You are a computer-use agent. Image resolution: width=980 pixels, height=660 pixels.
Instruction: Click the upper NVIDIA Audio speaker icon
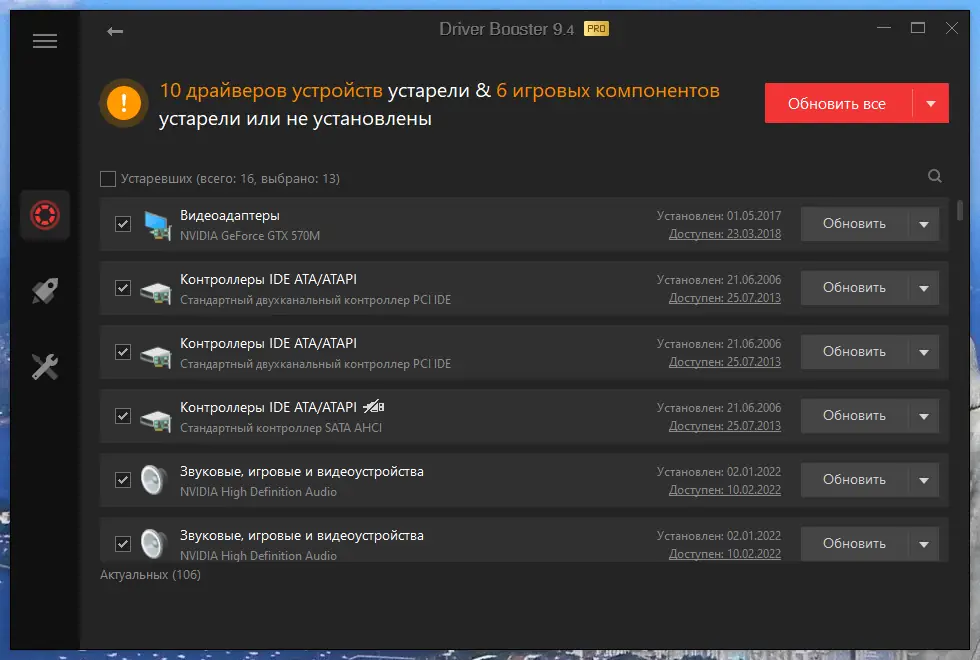click(x=154, y=480)
